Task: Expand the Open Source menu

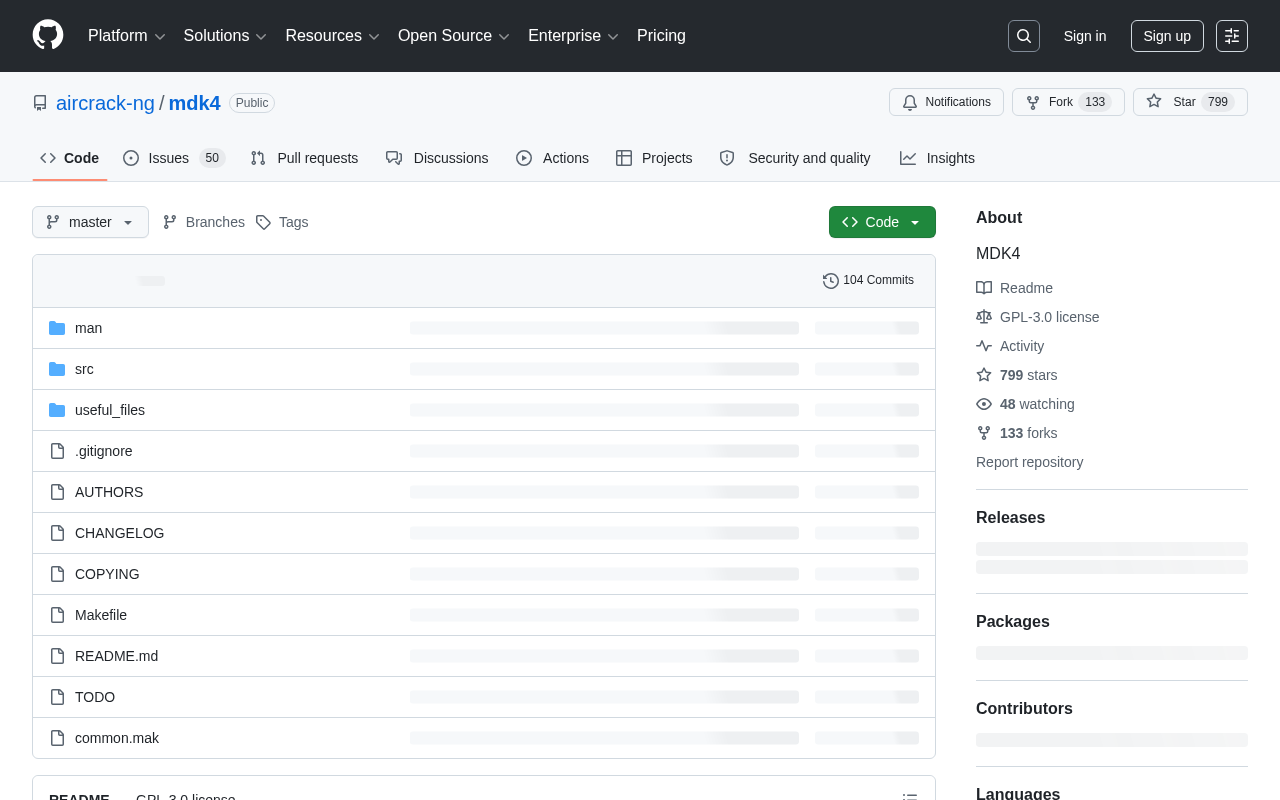Action: tap(454, 36)
